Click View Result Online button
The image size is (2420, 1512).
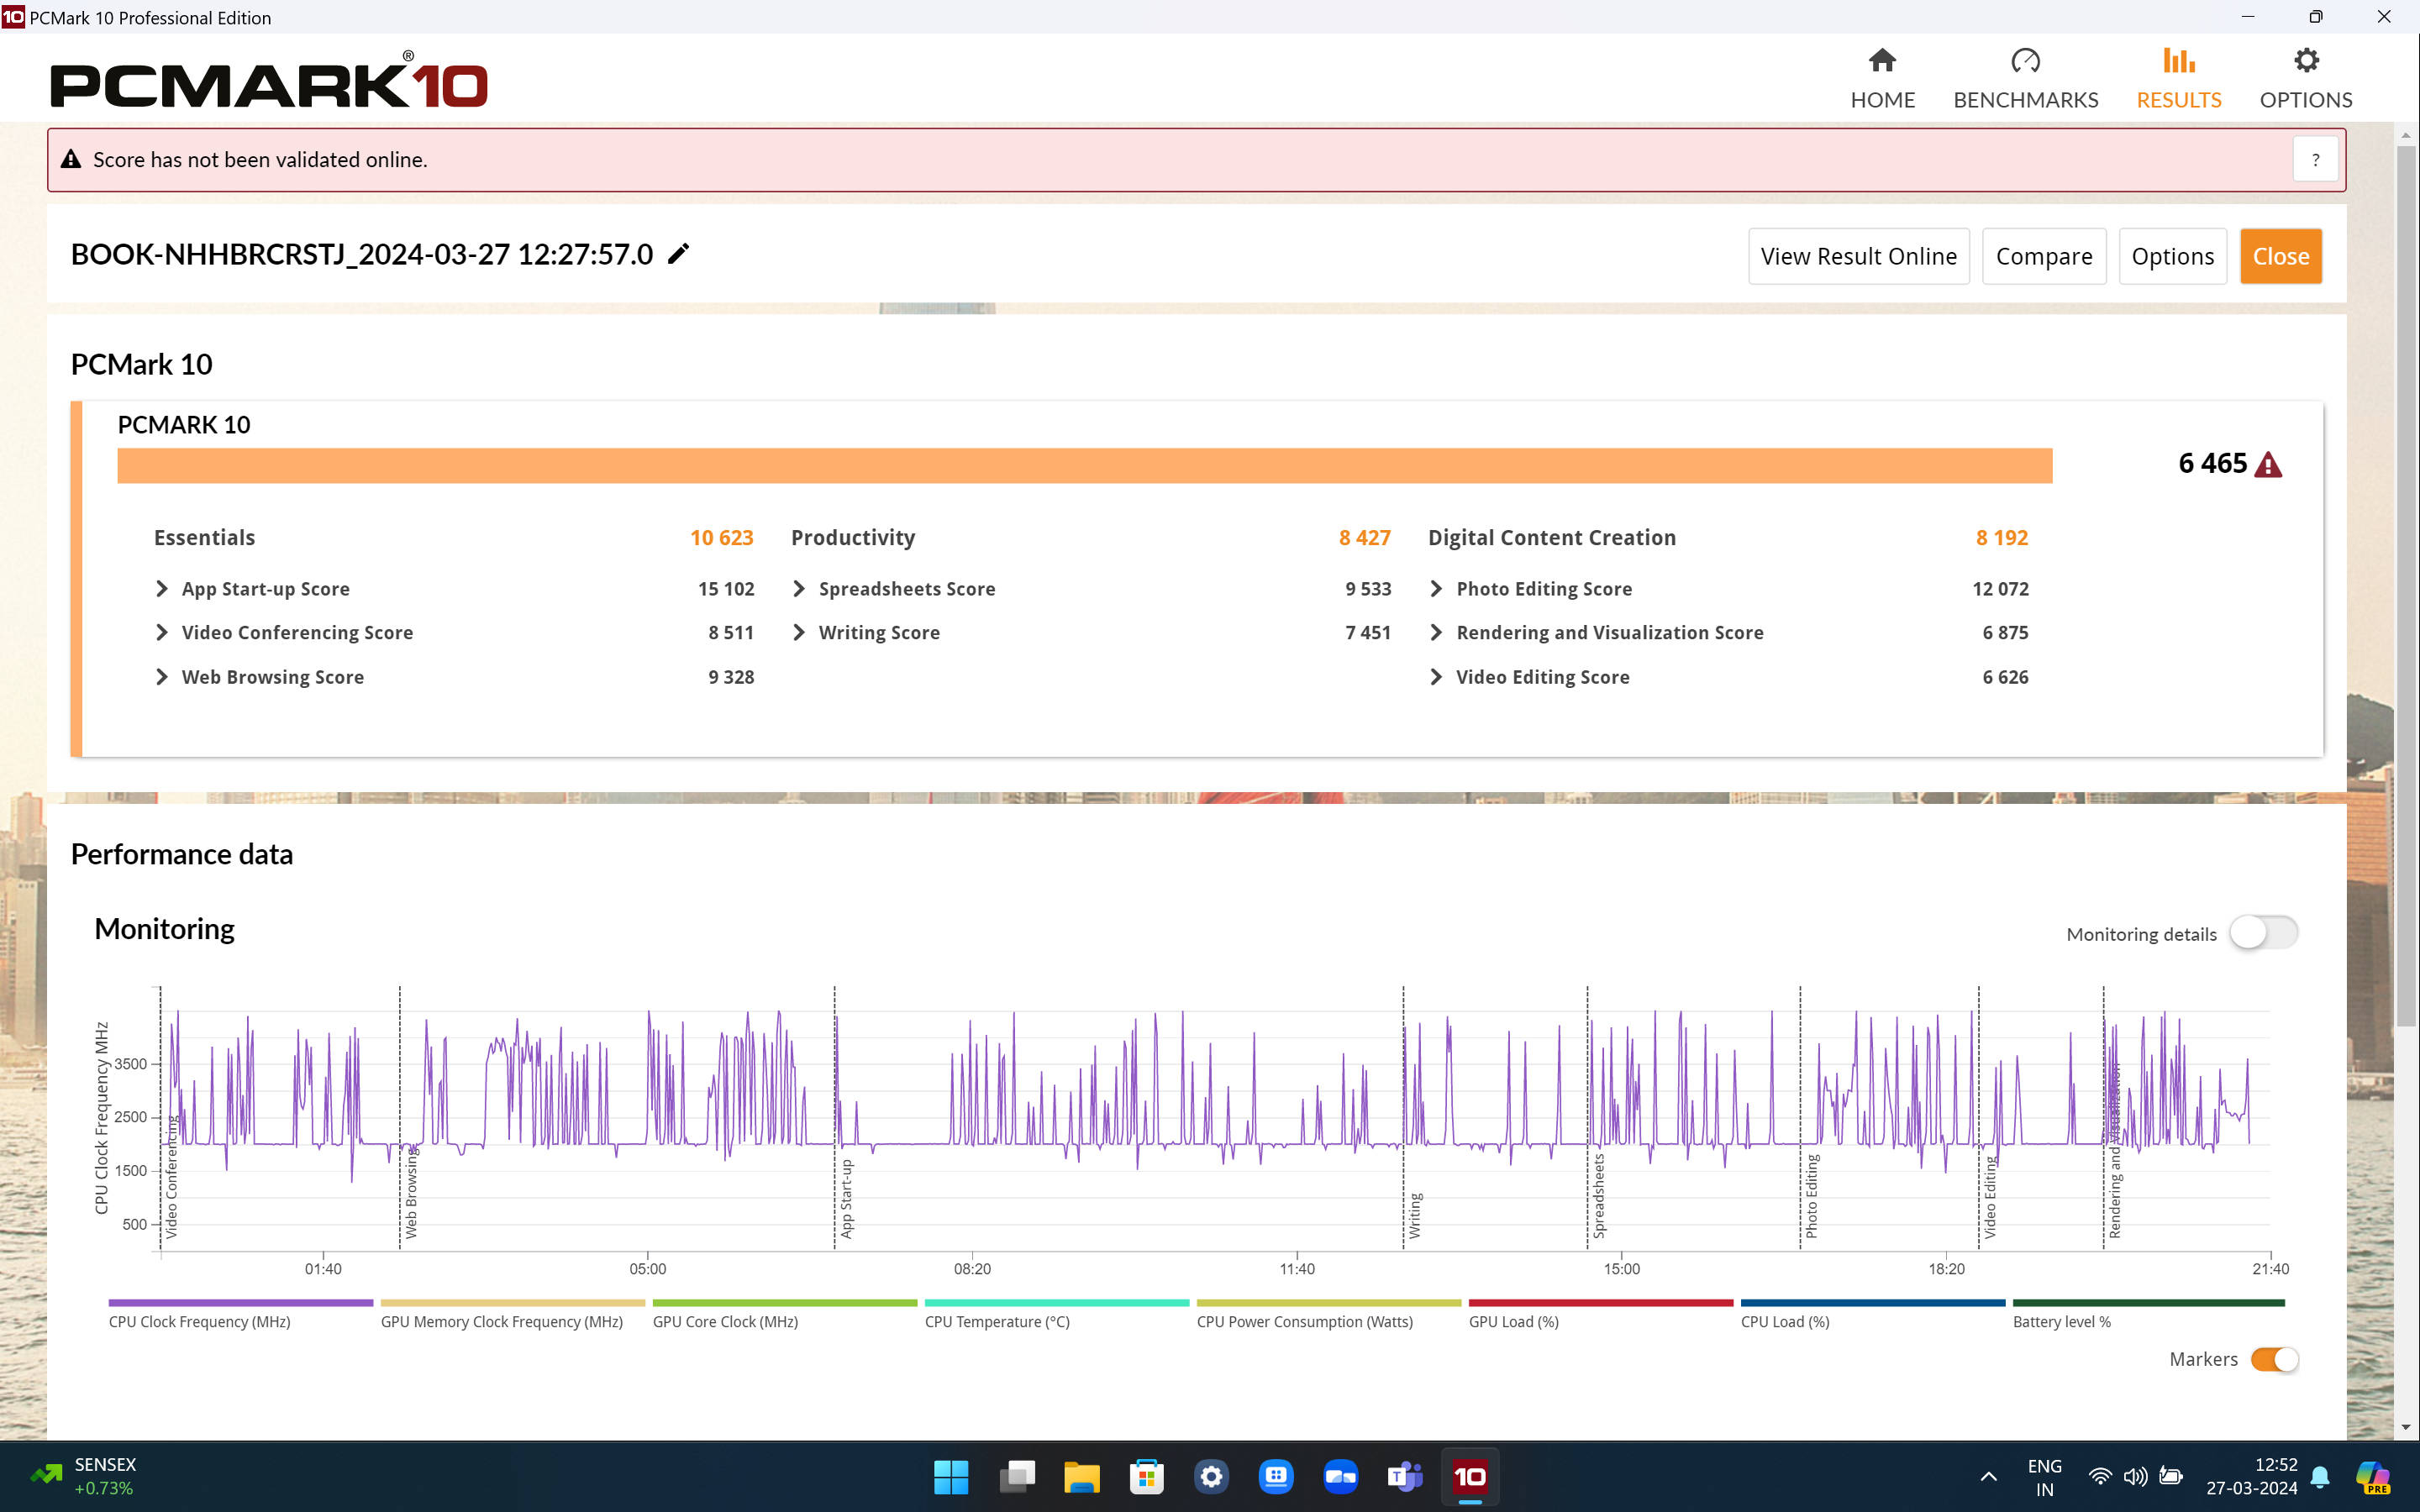[1858, 256]
